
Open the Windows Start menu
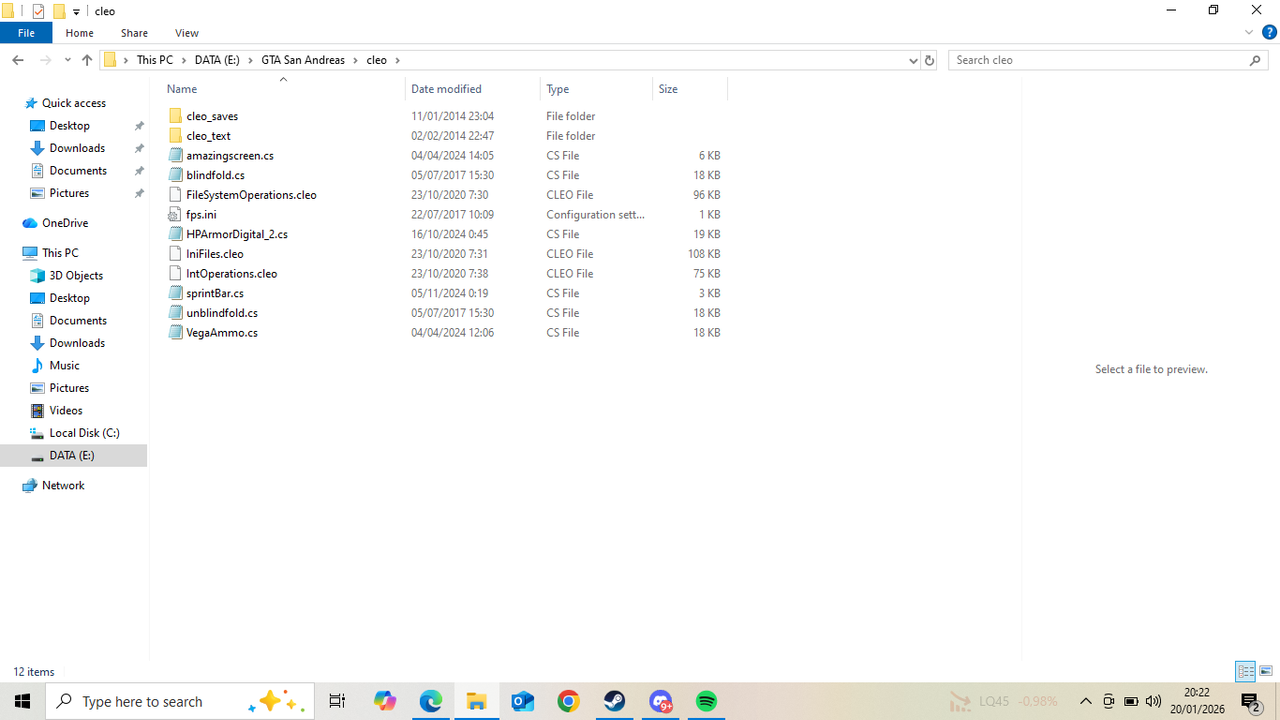click(22, 701)
